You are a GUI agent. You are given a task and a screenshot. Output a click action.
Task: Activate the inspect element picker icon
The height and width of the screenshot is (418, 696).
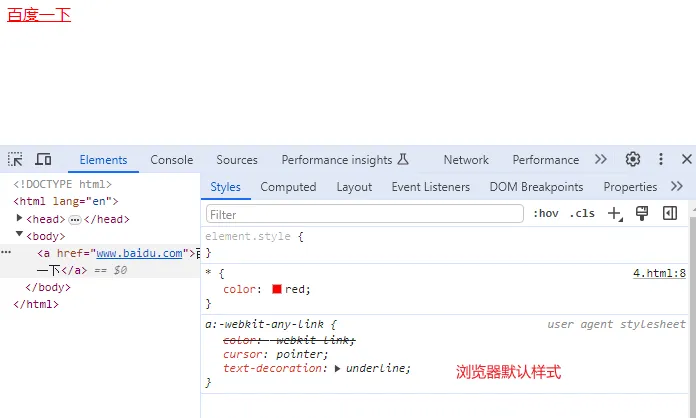[16, 159]
